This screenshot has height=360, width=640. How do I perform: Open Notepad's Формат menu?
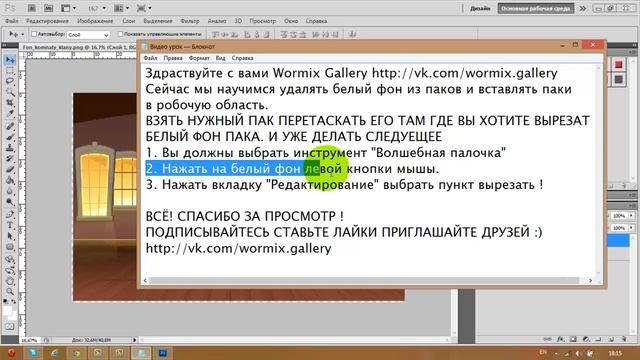[199, 58]
